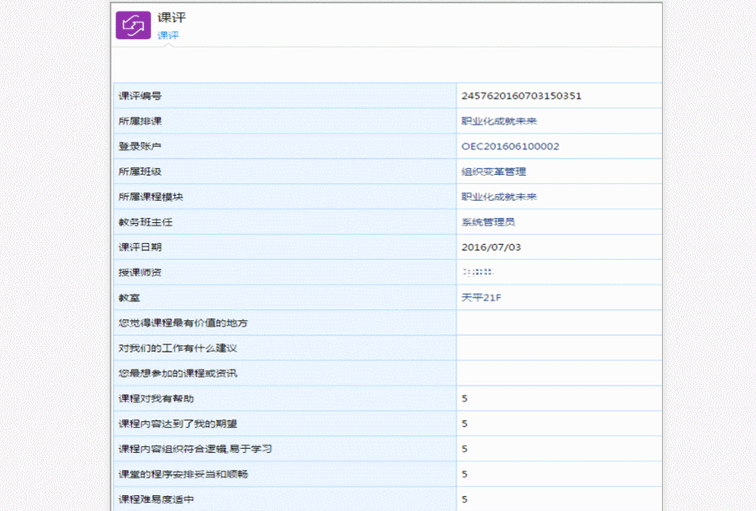The image size is (756, 511).
Task: Click the score 5 for 课程内容达到了我的期望
Action: click(465, 424)
